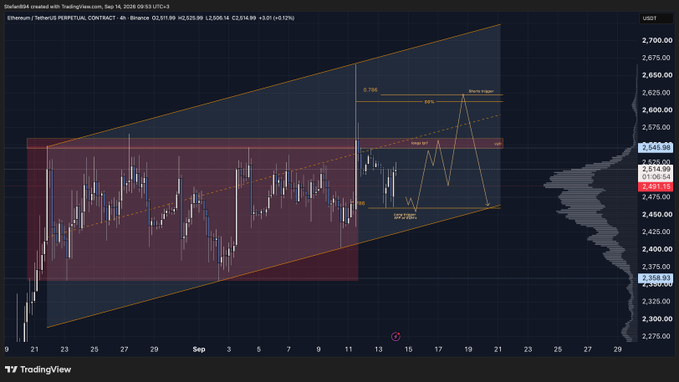The width and height of the screenshot is (679, 382).
Task: Click the open value O2,511.99
Action: click(x=163, y=18)
